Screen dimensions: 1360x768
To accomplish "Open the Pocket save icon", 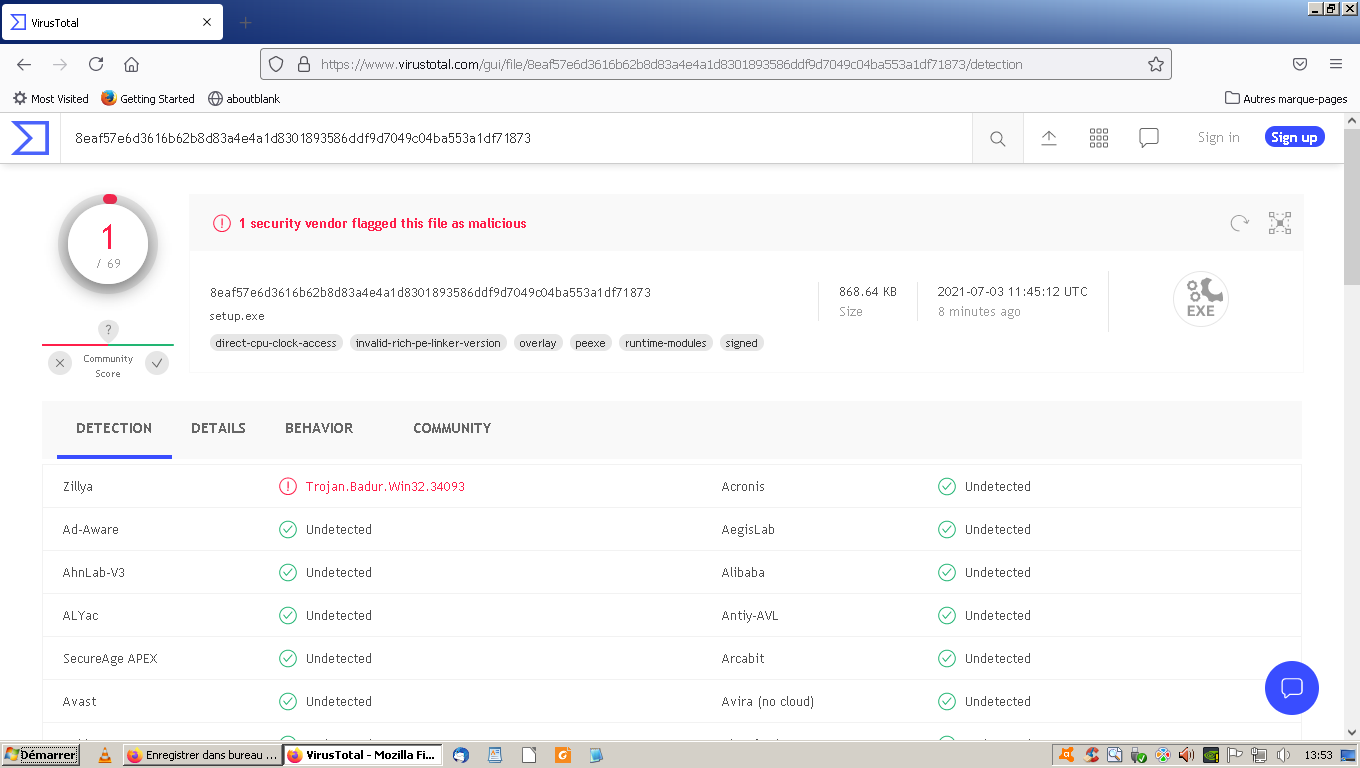I will [1300, 64].
